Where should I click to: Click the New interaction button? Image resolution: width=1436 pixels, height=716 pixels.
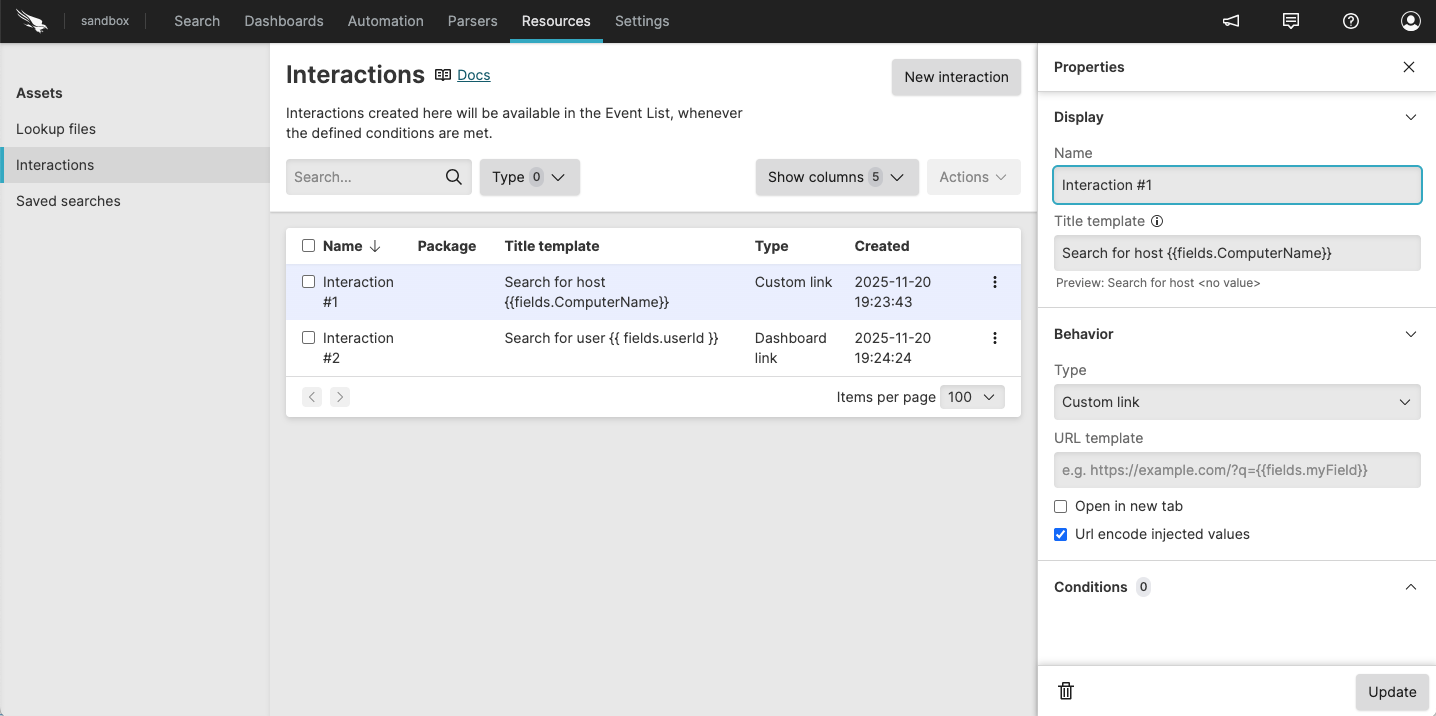click(956, 77)
